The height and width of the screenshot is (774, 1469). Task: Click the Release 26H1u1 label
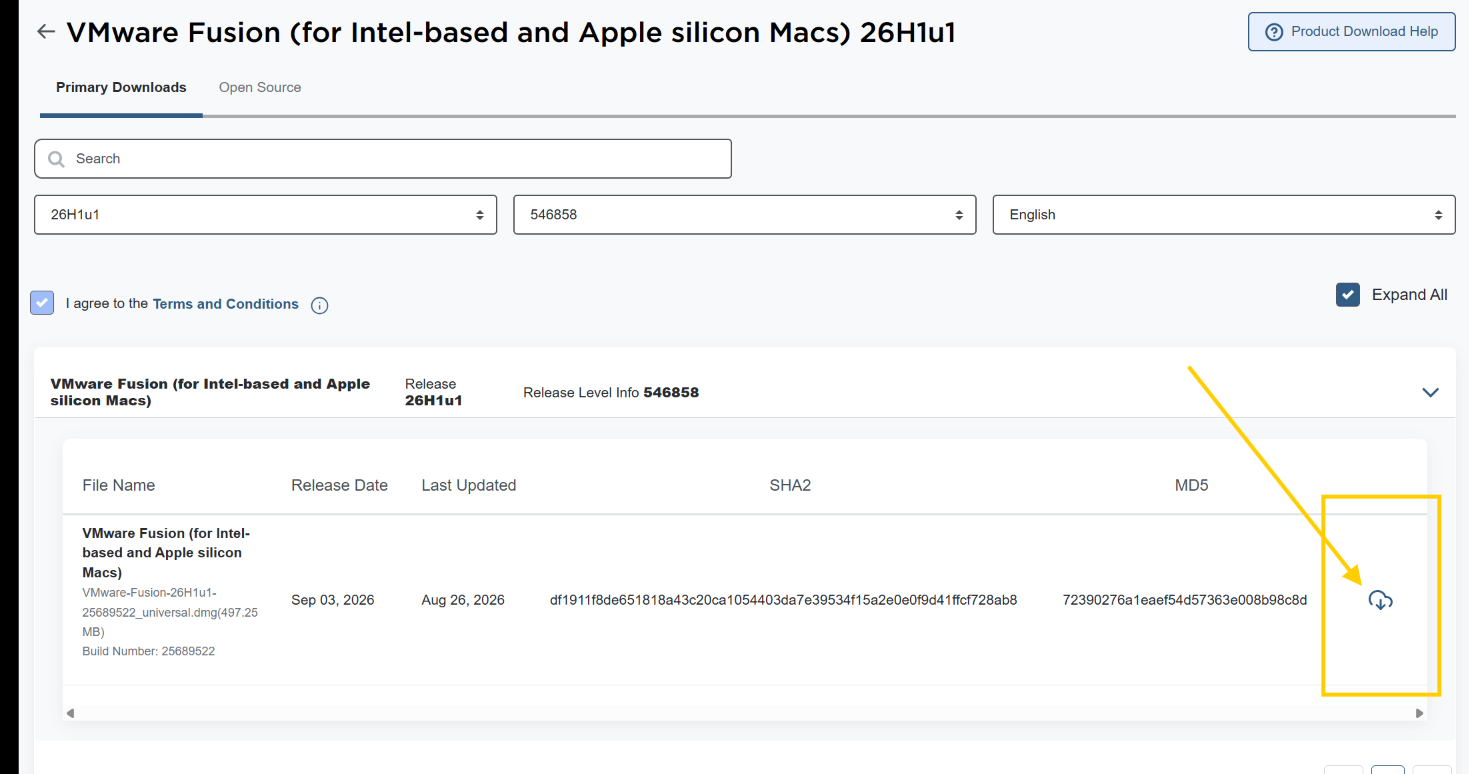click(x=433, y=392)
